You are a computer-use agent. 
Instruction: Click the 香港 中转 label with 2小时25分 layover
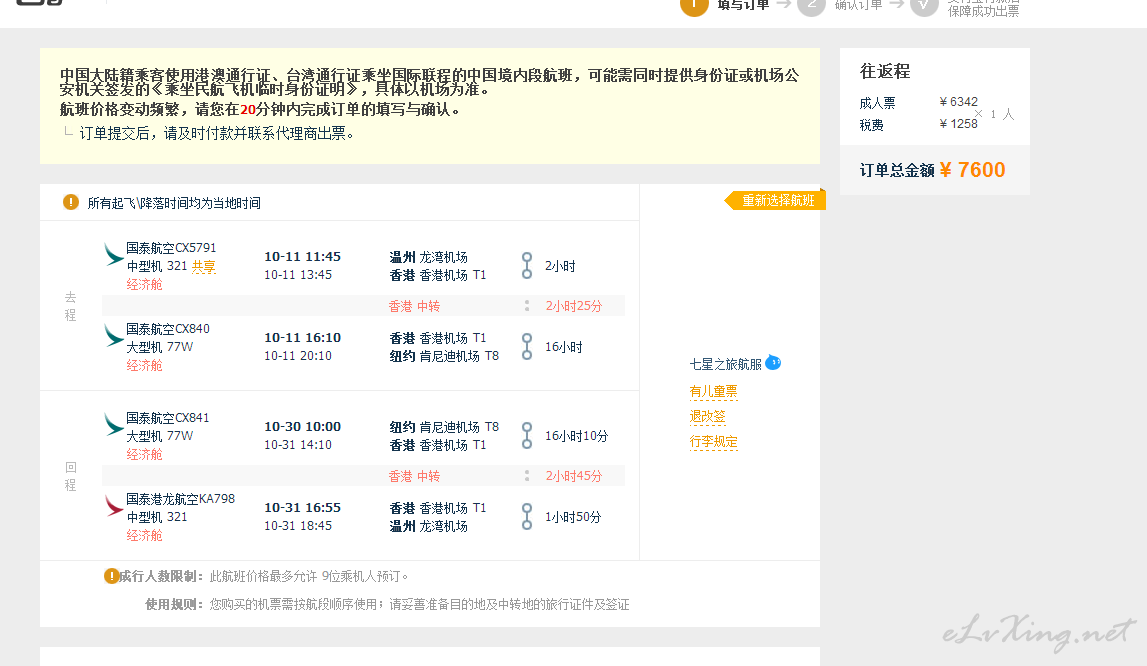(x=414, y=306)
